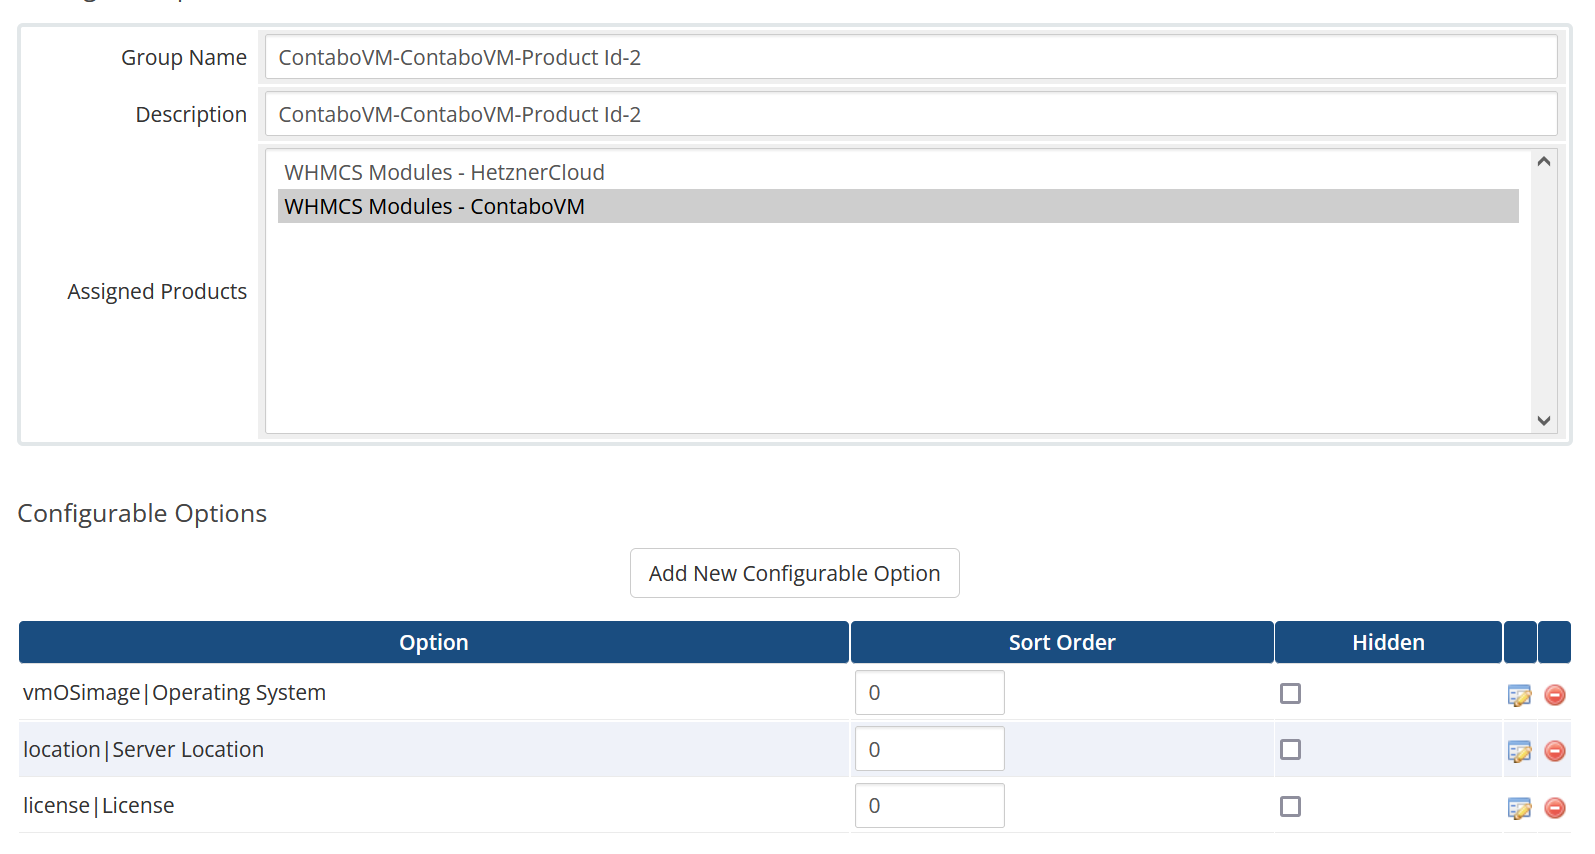Toggle Hidden checkbox for License option

[x=1290, y=806]
